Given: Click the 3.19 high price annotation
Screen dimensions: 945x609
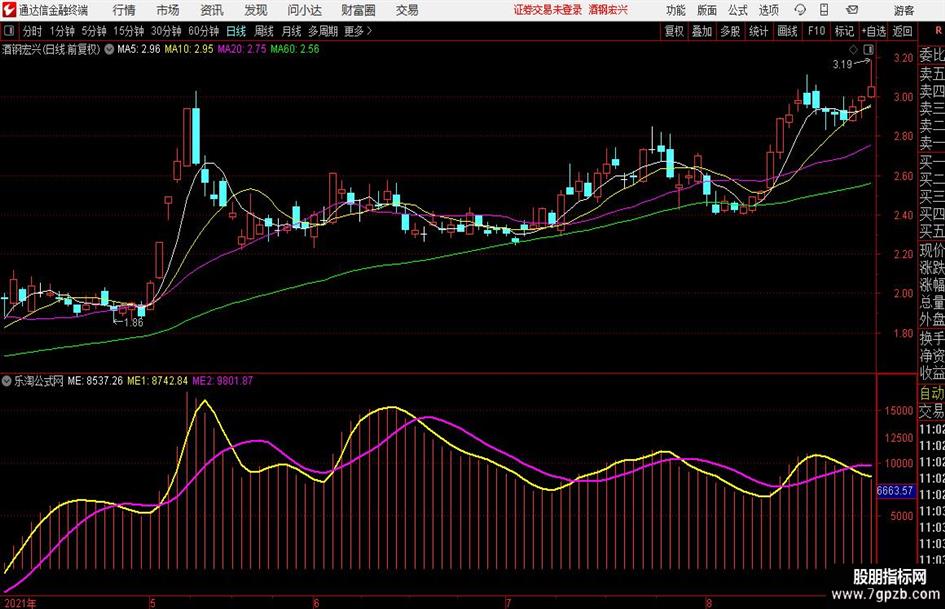Looking at the screenshot, I should tap(842, 65).
